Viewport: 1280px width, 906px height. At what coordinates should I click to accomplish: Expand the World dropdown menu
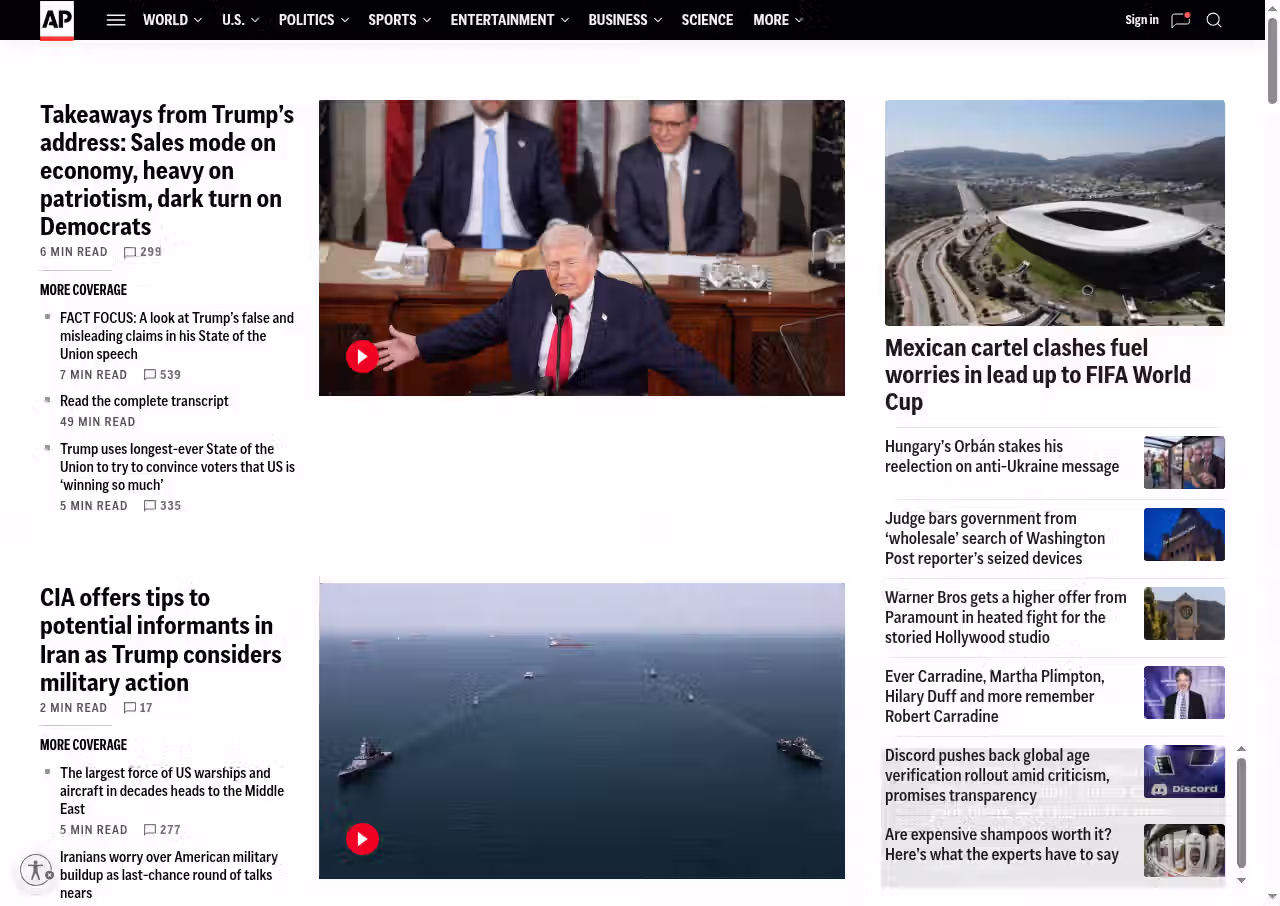[x=172, y=20]
